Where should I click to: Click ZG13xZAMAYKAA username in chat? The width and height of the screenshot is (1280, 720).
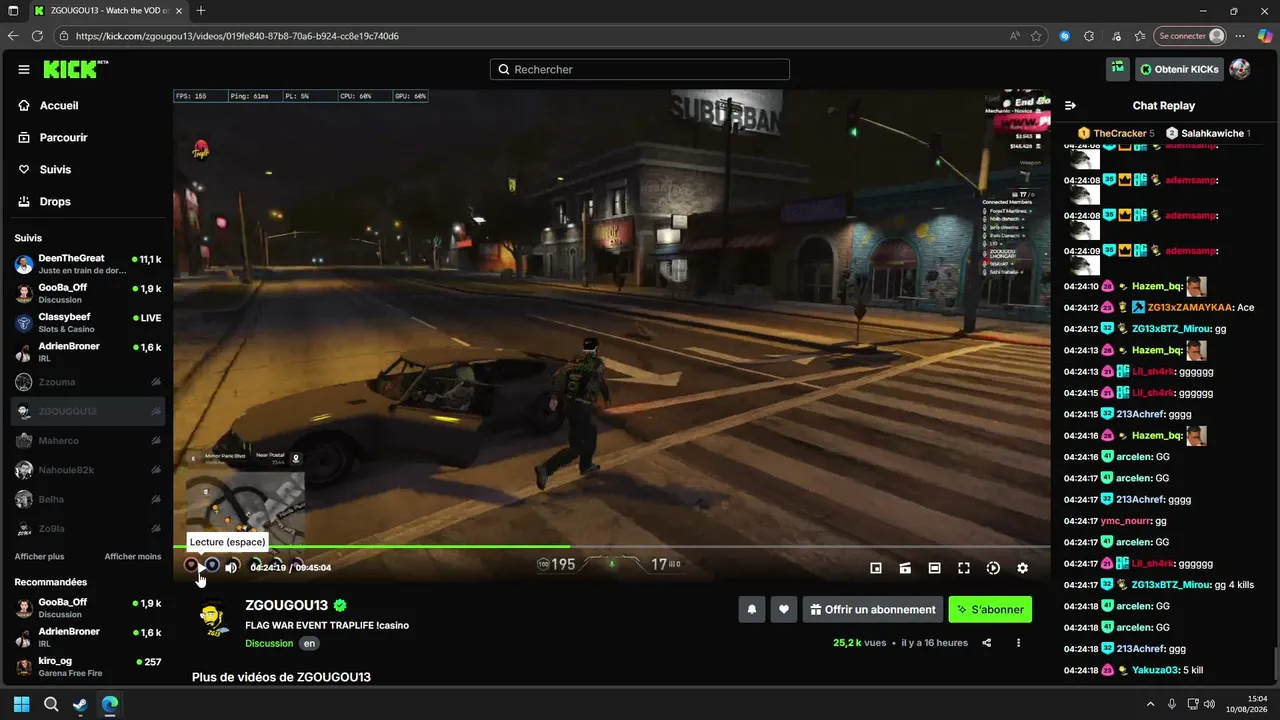tap(1190, 307)
